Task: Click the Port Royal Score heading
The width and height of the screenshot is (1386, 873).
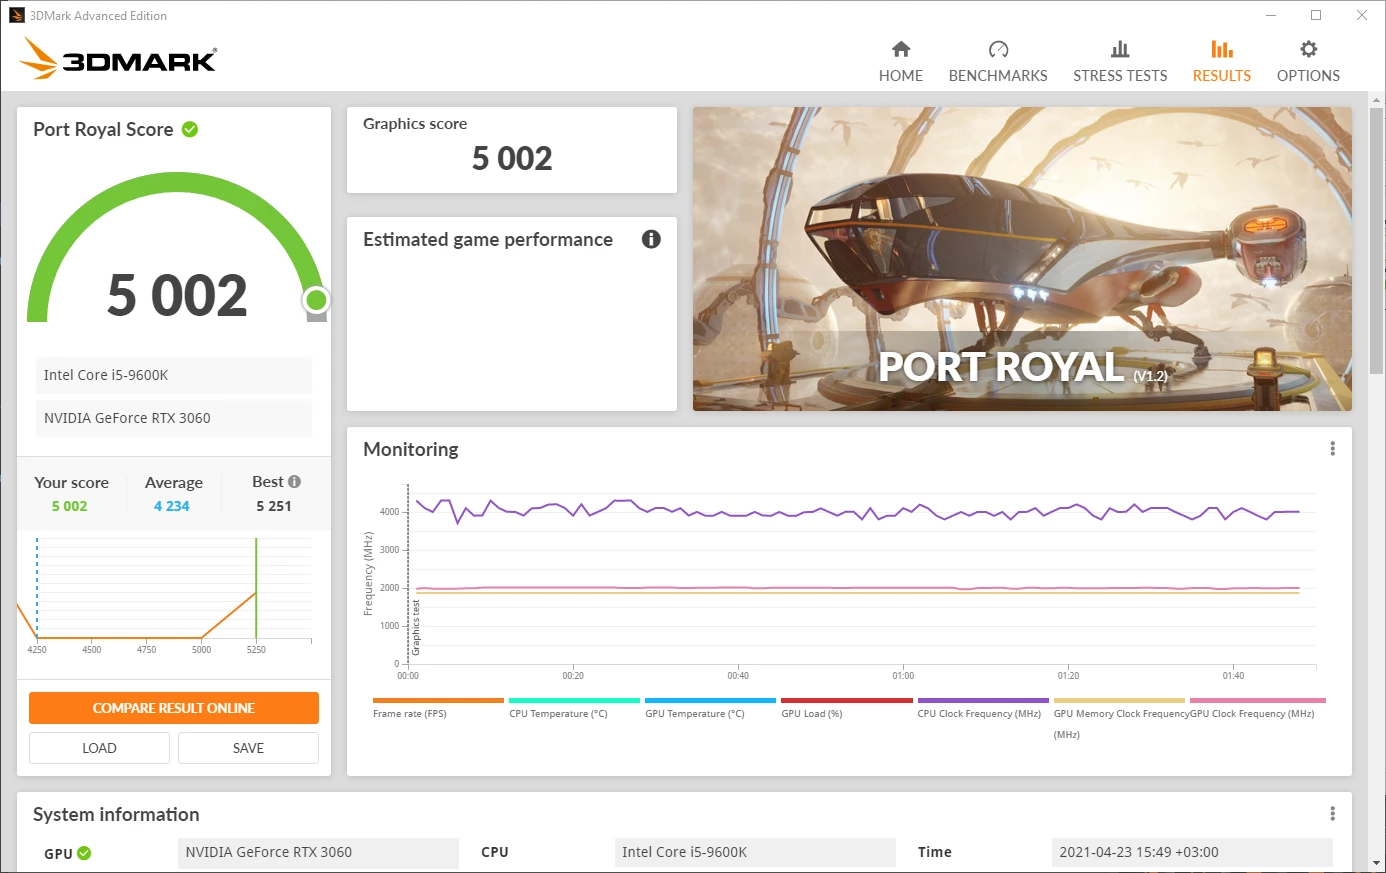Action: [x=103, y=129]
